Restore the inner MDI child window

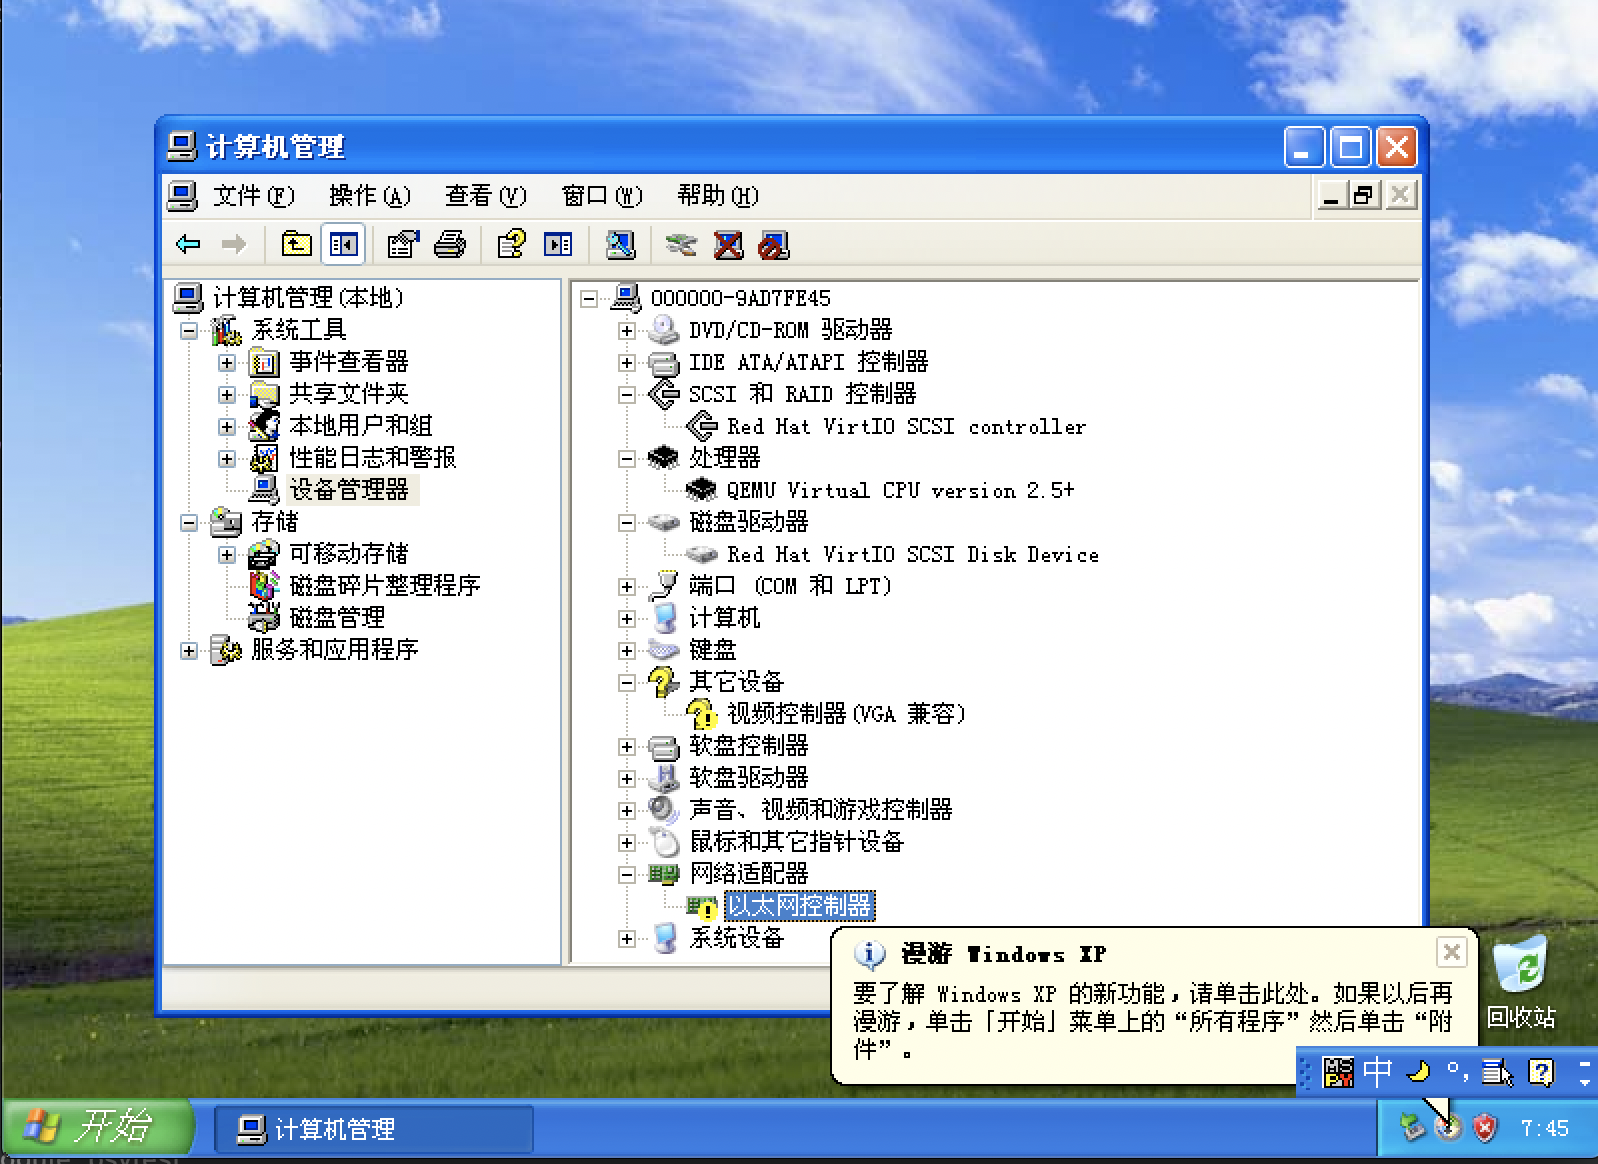click(x=1364, y=194)
